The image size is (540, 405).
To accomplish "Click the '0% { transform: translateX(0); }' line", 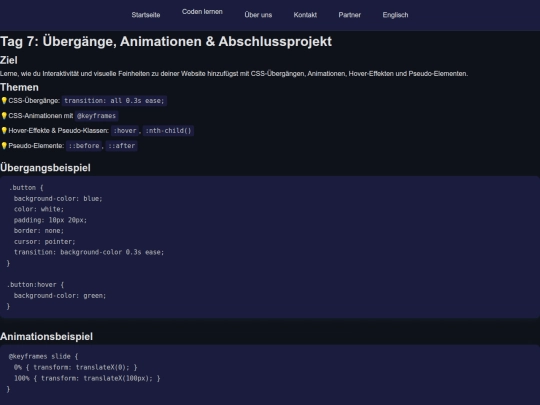I will click(76, 367).
